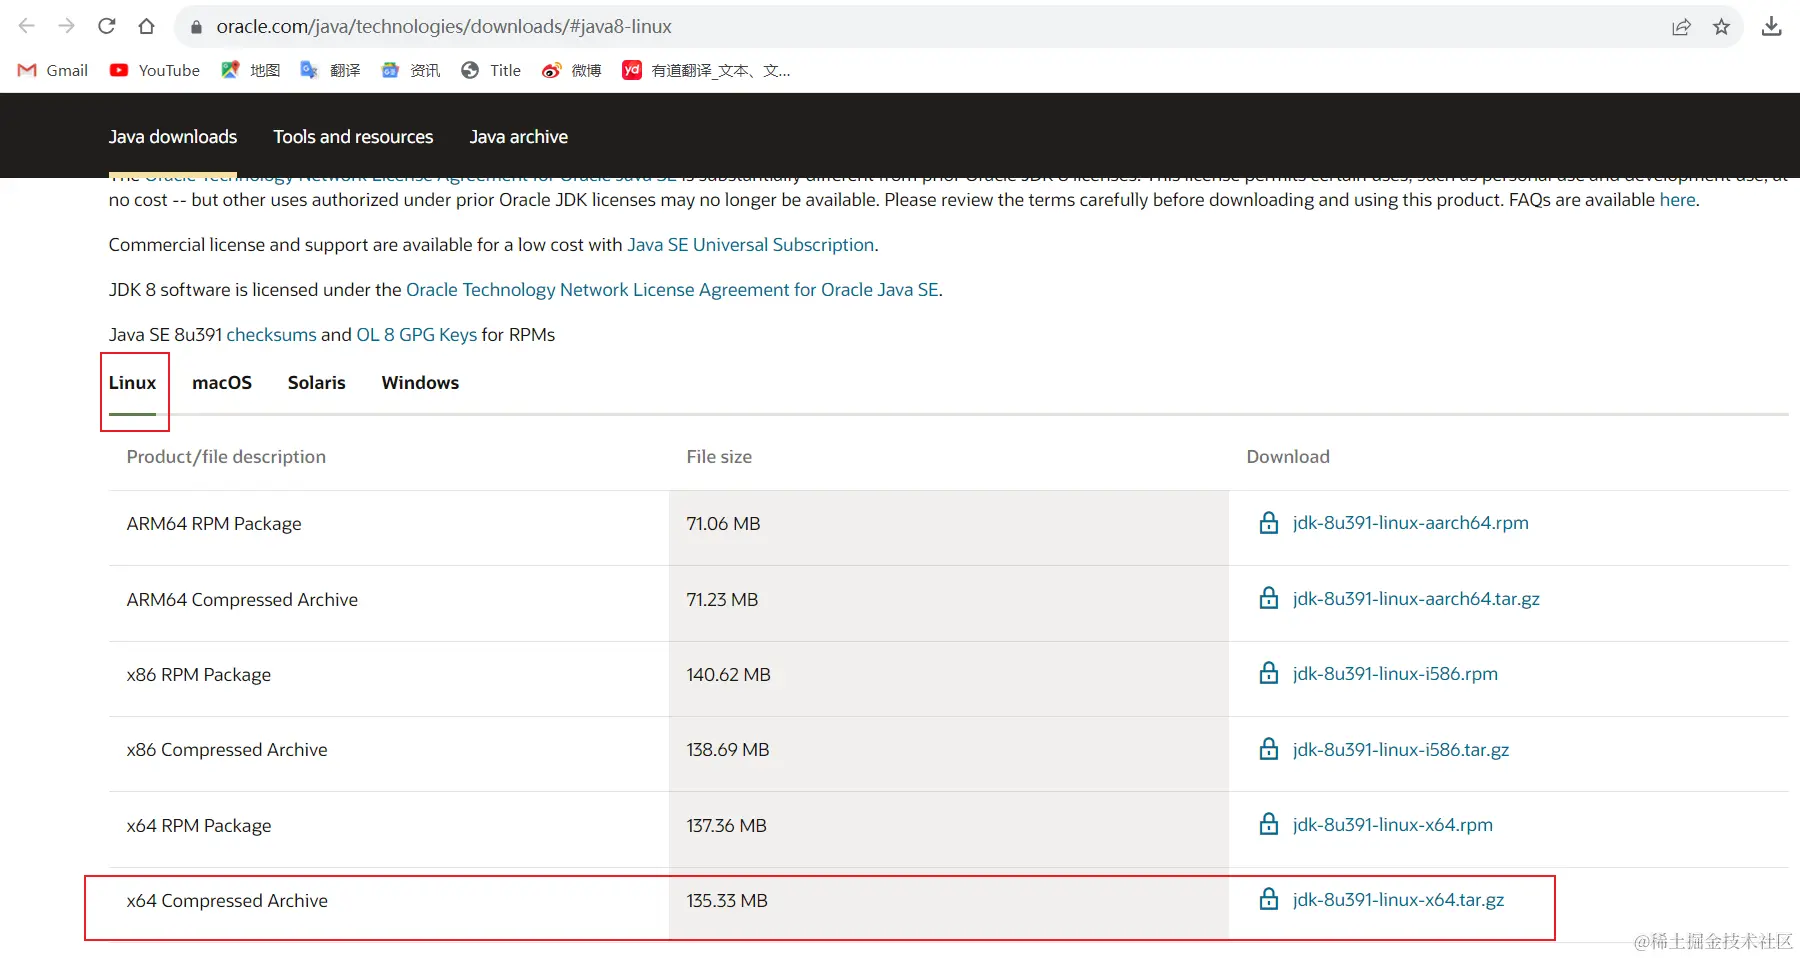Open YouTube bookmark
The width and height of the screenshot is (1800, 958).
[x=155, y=70]
